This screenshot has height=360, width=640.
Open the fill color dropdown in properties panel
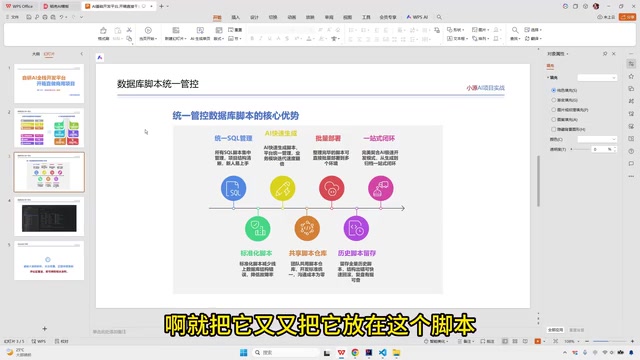(x=597, y=139)
